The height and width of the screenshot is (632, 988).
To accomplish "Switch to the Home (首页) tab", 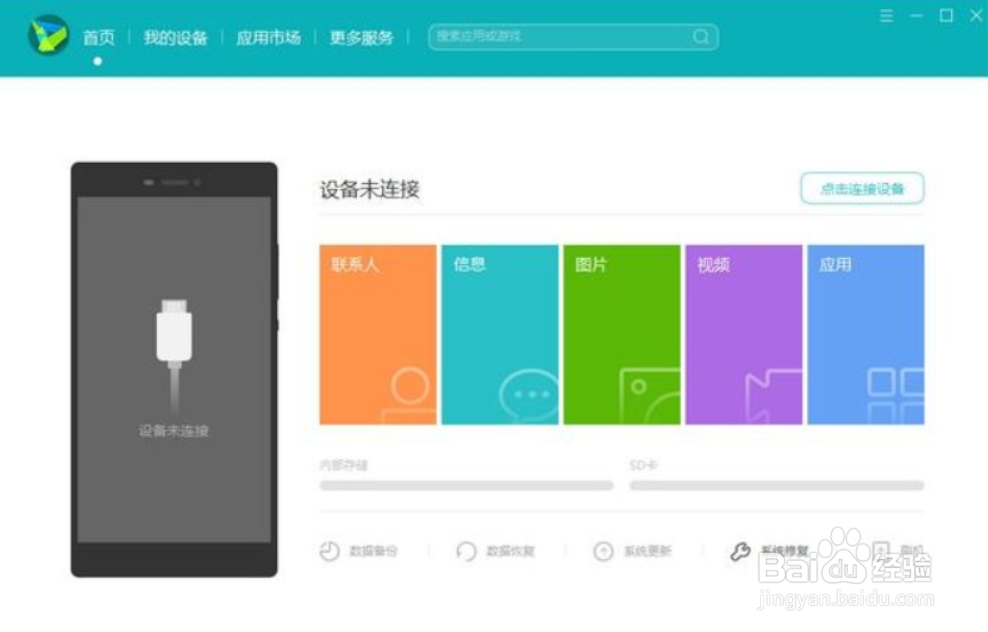I will 98,37.
